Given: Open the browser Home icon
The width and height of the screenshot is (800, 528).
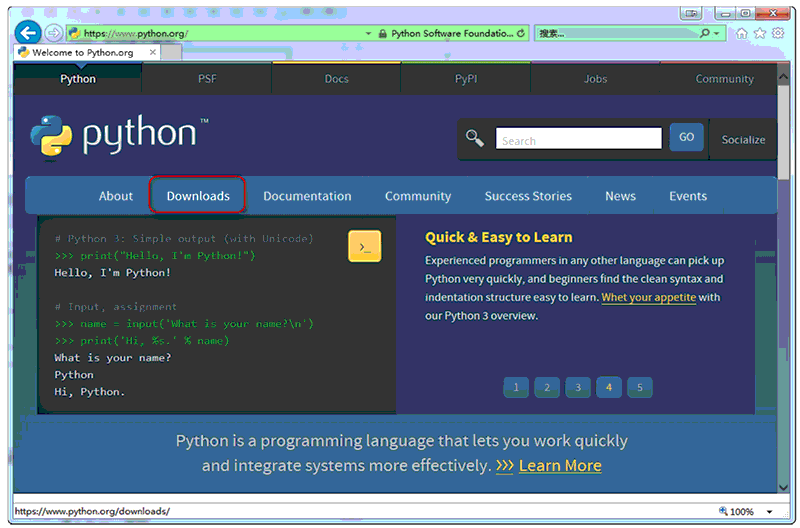Looking at the screenshot, I should click(741, 34).
